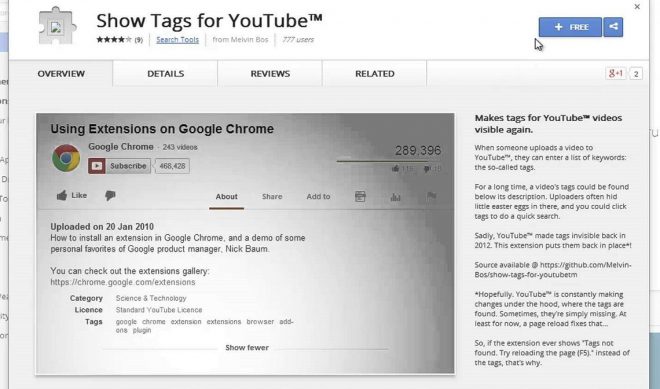The height and width of the screenshot is (389, 660).
Task: Click the YouTube Subscribe button
Action: coord(119,166)
